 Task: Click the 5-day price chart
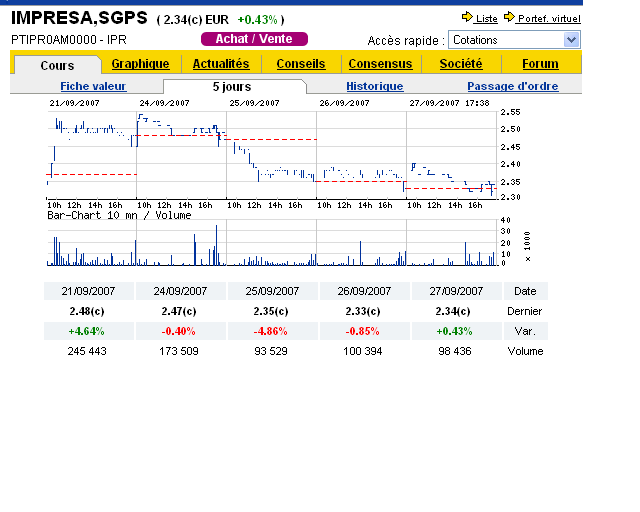pyautogui.click(x=271, y=155)
